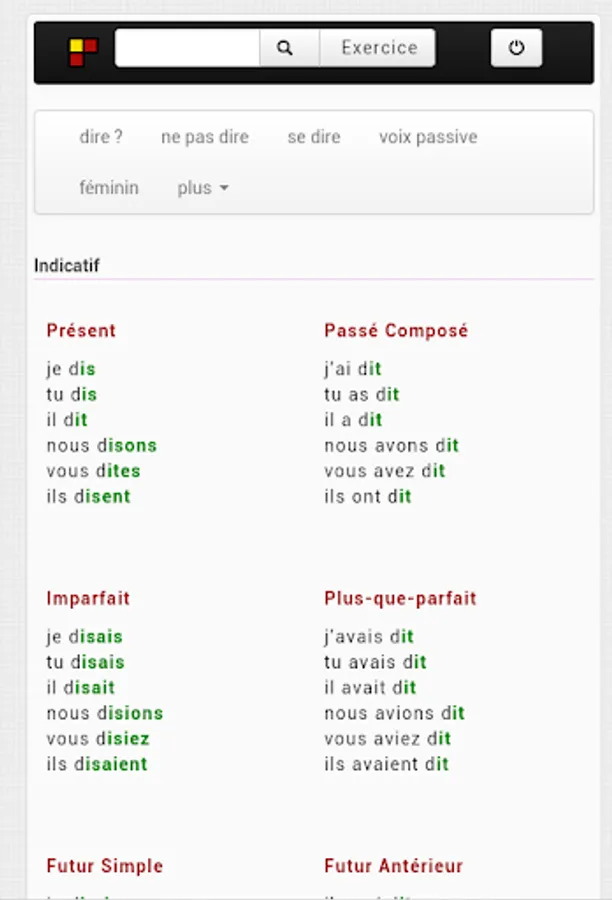Switch to 'ne pas dire' negative form
The width and height of the screenshot is (612, 900).
(205, 137)
